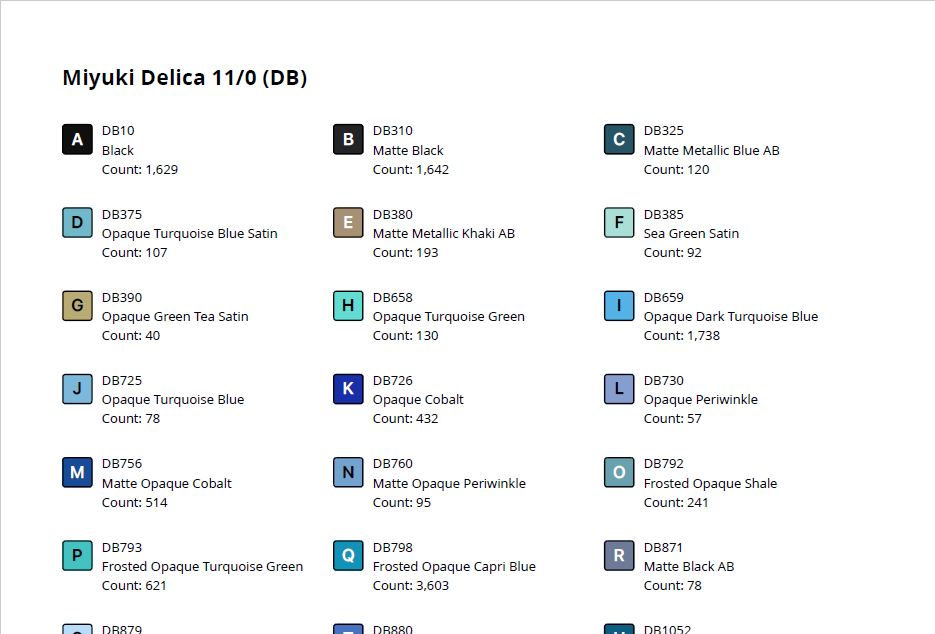Select the DB725 bead code
The width and height of the screenshot is (935, 634).
[x=122, y=381]
